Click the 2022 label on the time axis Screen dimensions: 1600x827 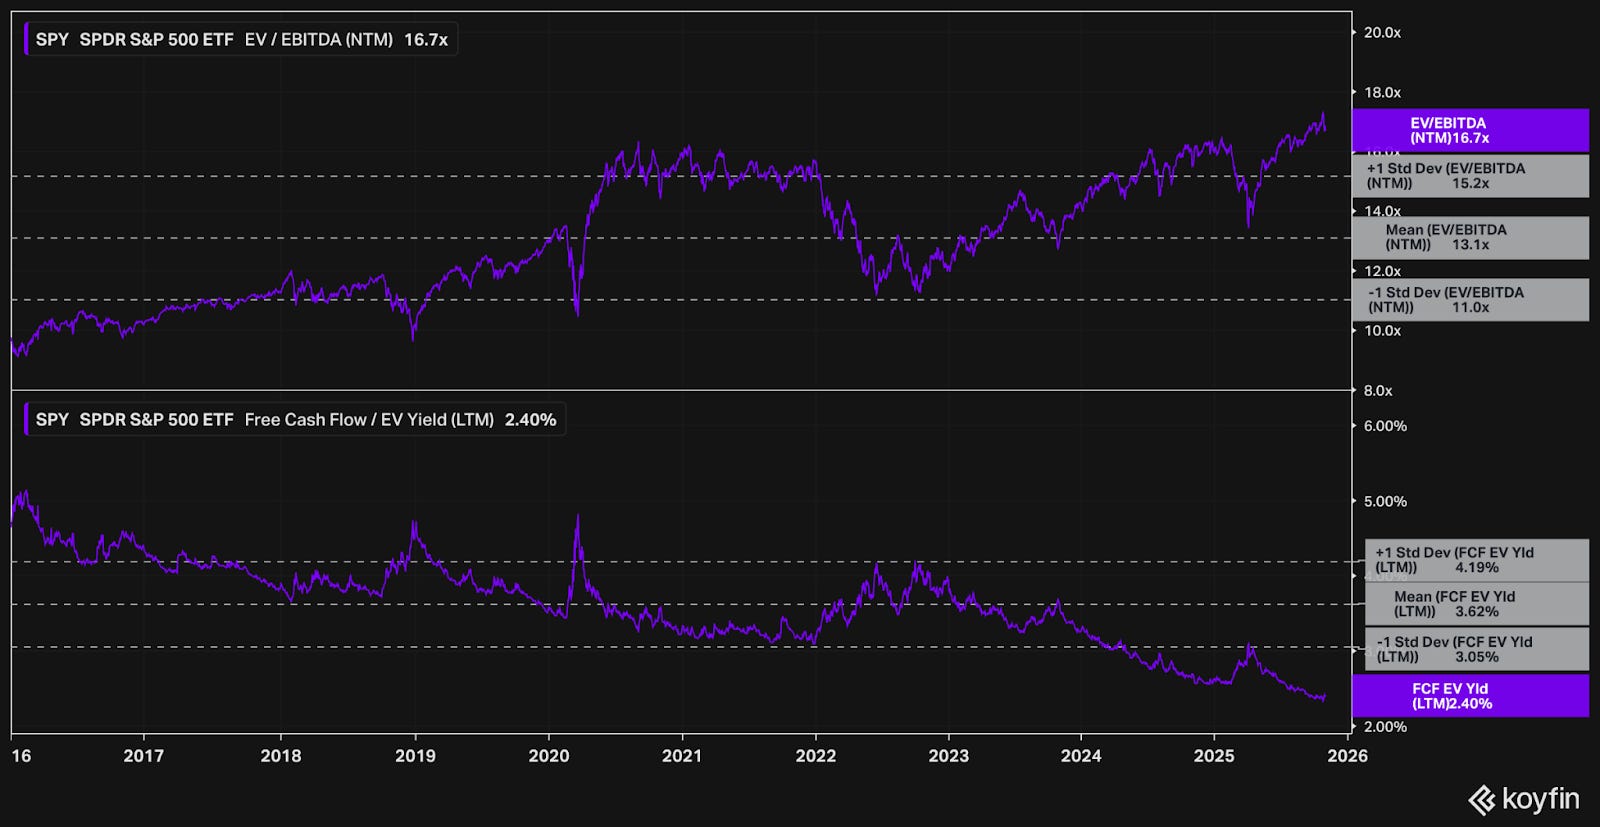(815, 756)
